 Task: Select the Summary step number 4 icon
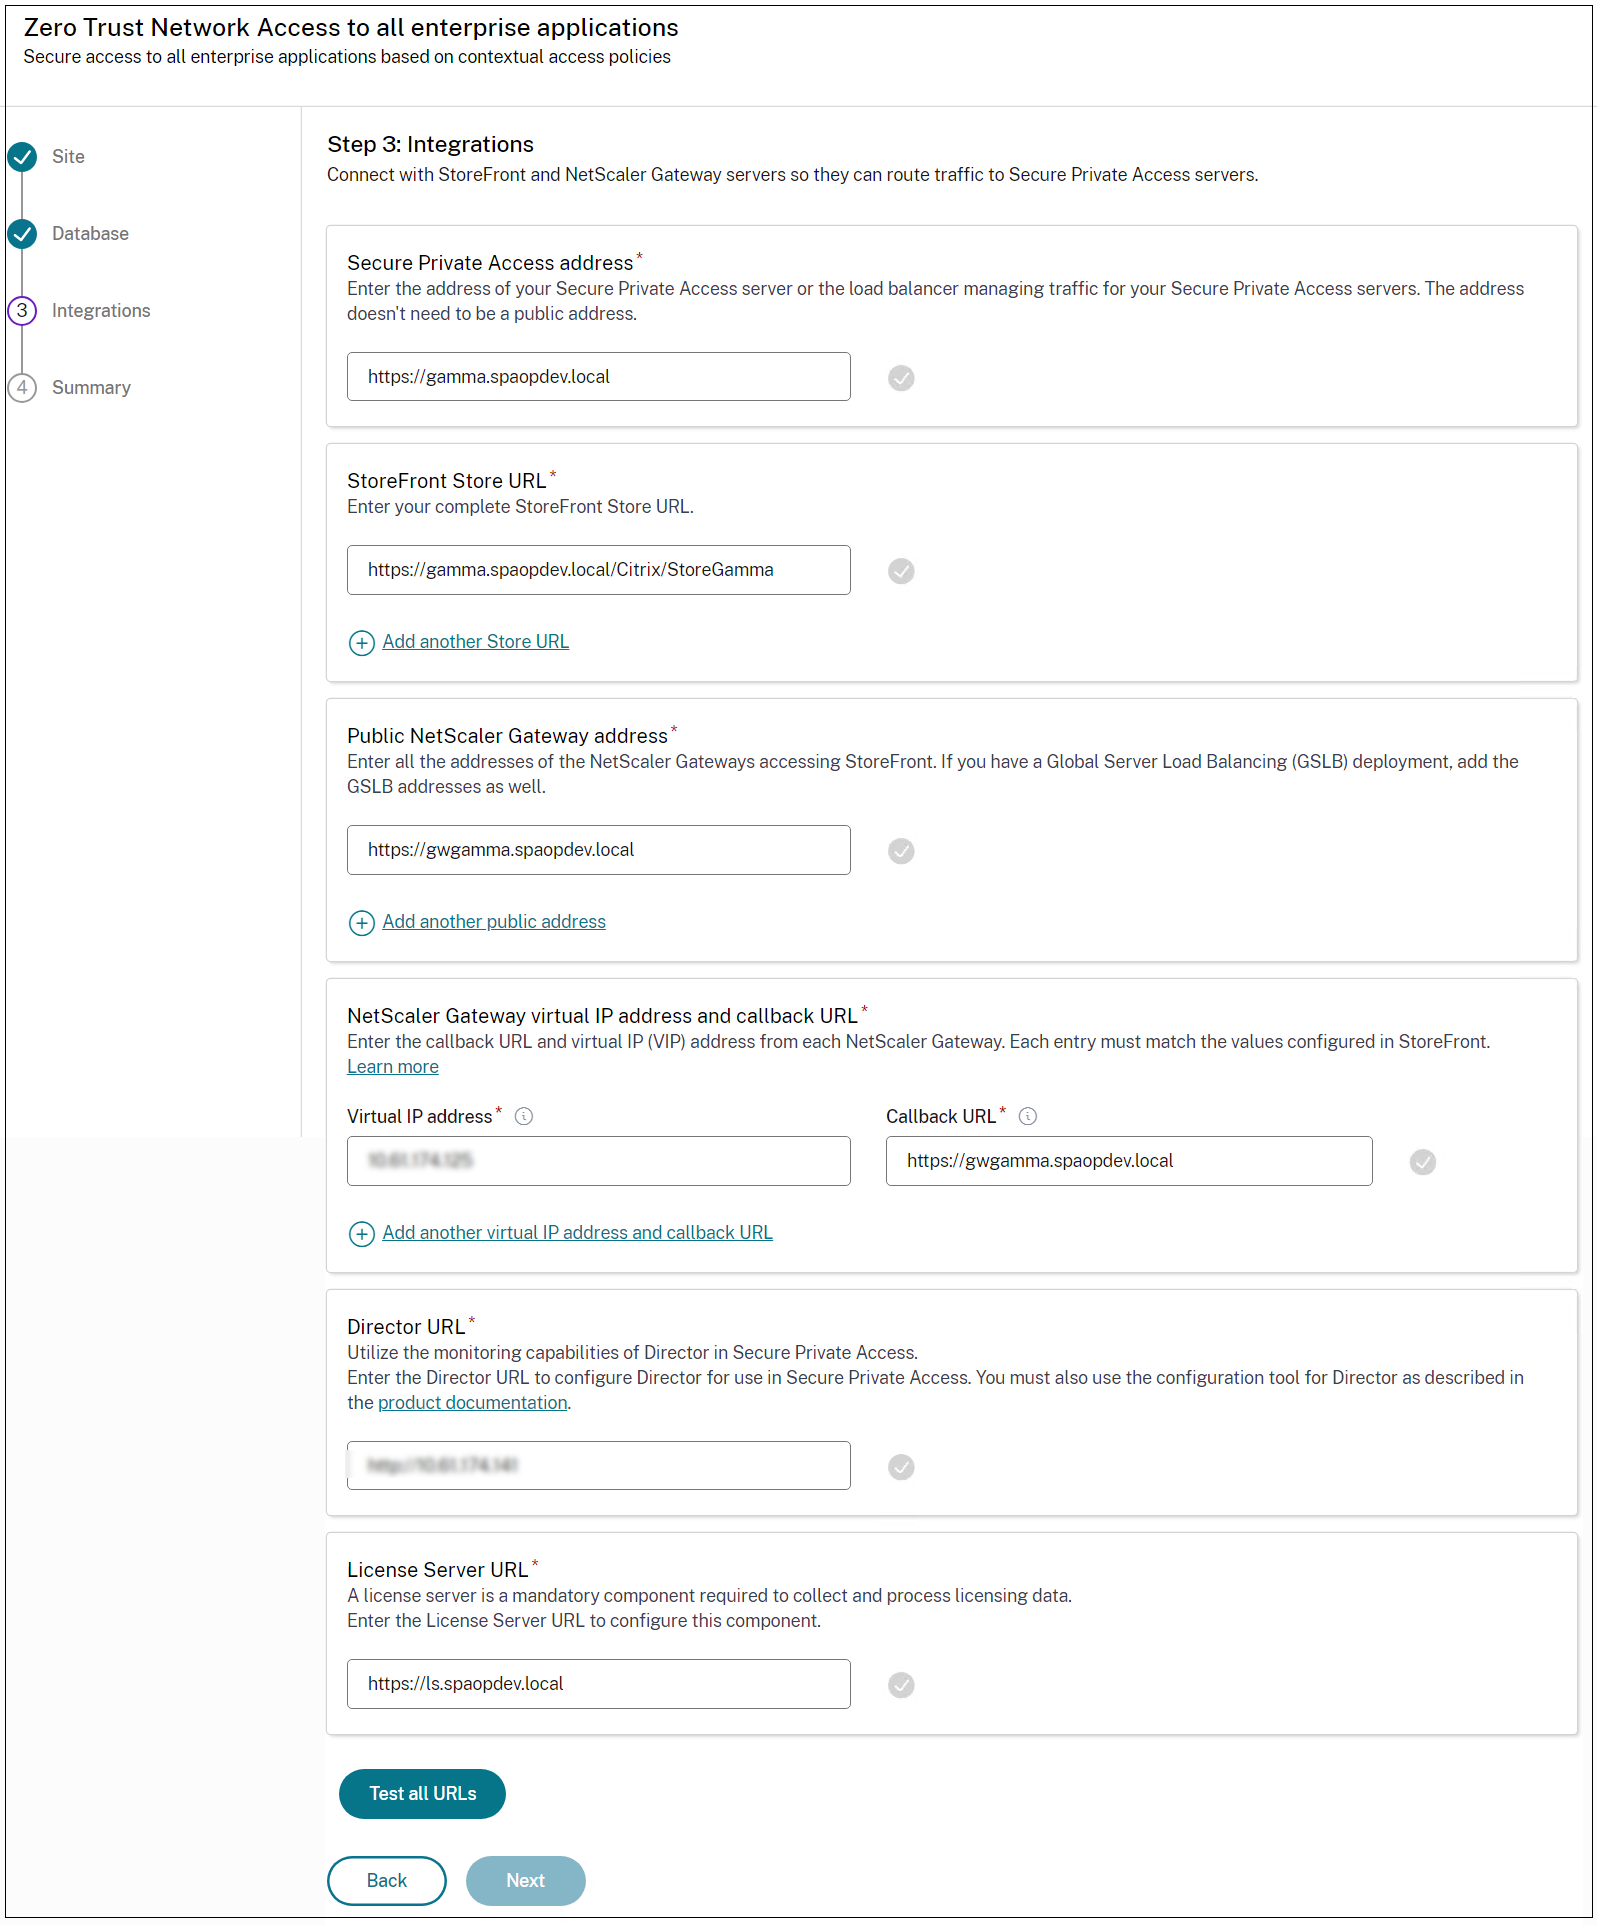point(22,388)
